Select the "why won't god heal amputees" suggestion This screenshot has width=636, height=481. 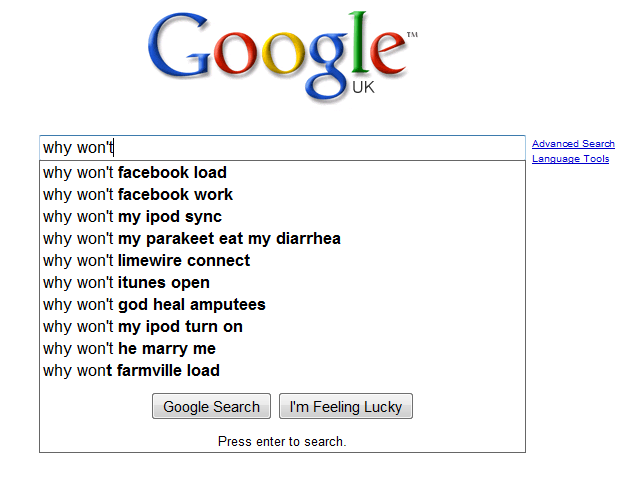pos(154,304)
